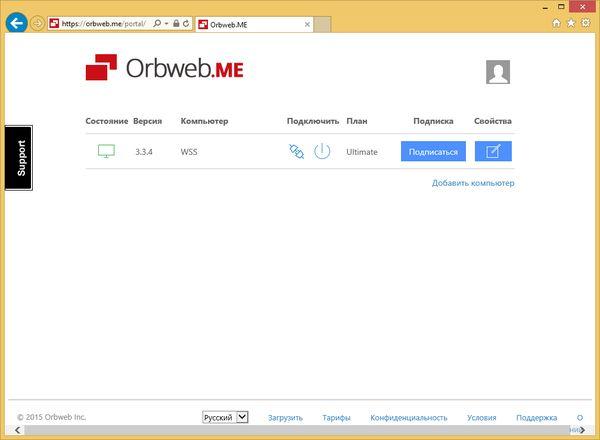
Task: Open the Русский language dropdown
Action: [x=225, y=417]
